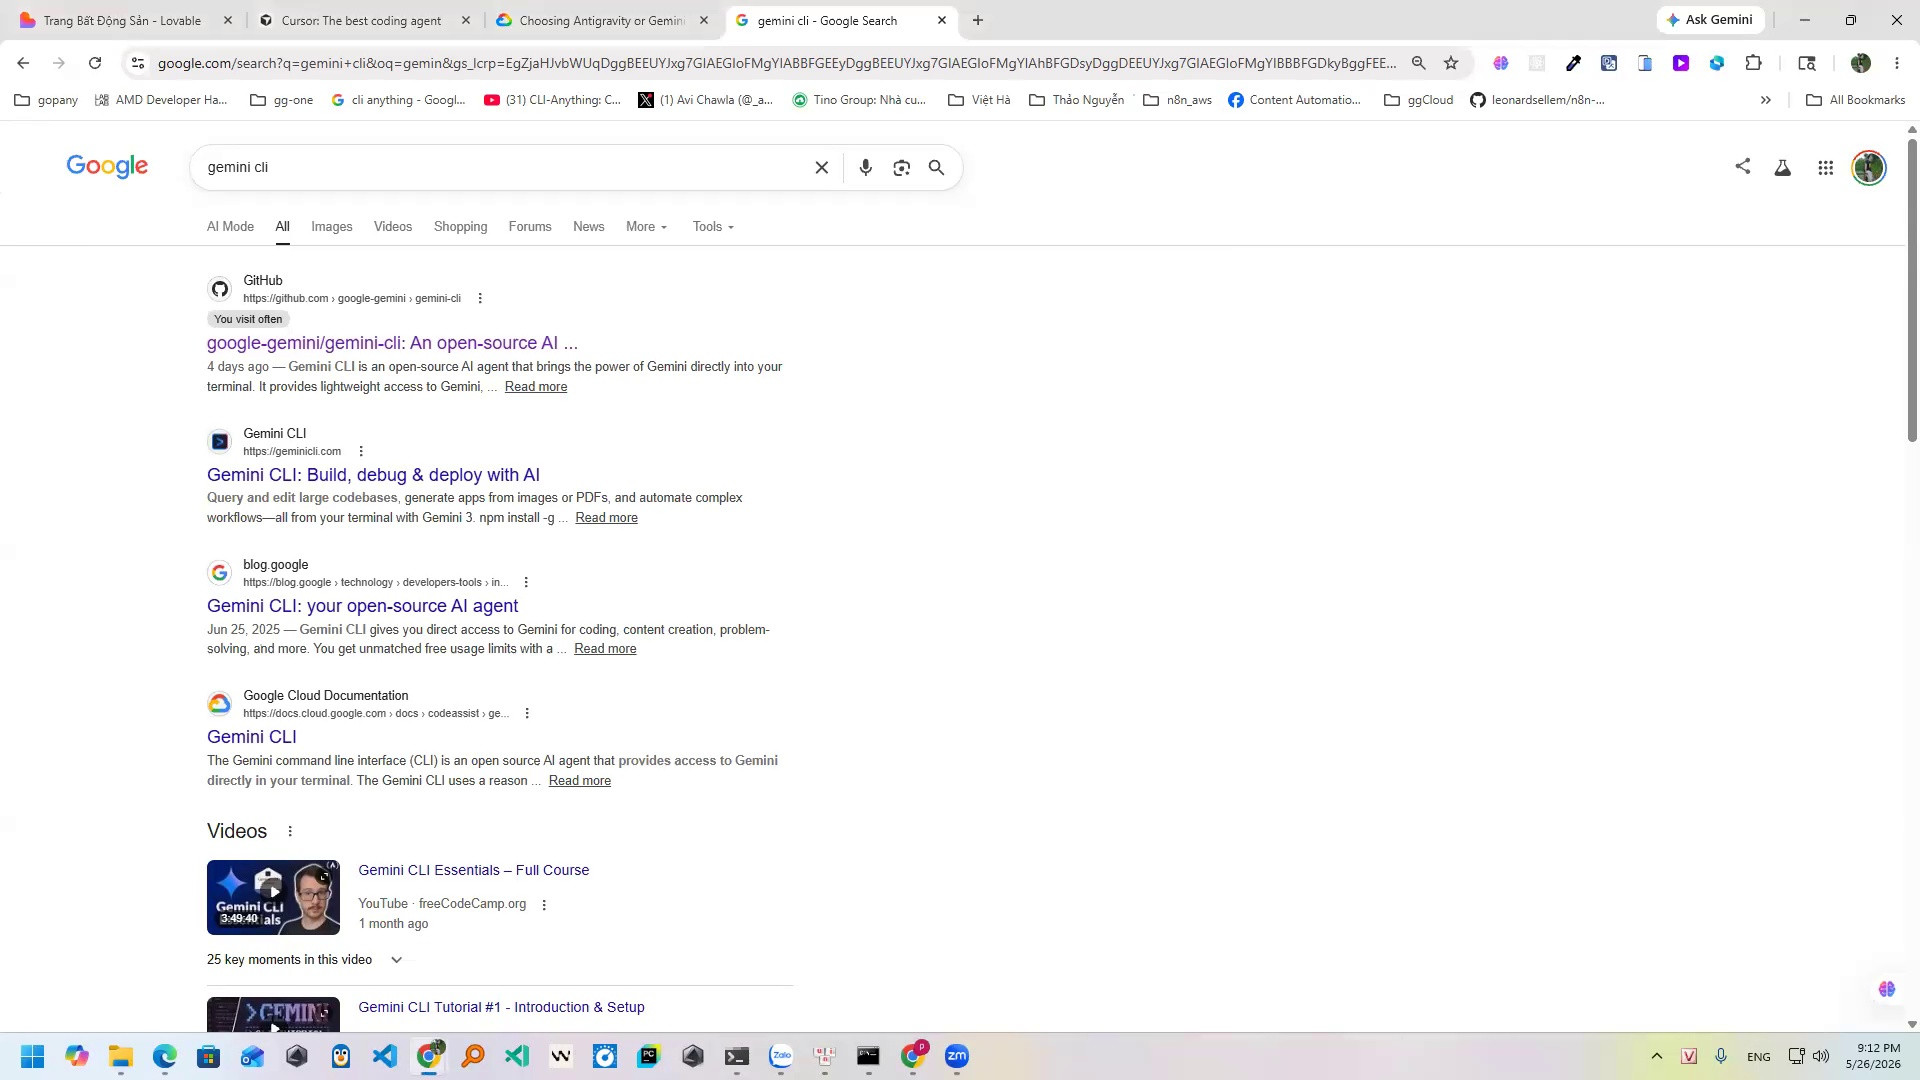1920x1080 pixels.
Task: Switch to Shopping results tab
Action: pyautogui.click(x=461, y=227)
